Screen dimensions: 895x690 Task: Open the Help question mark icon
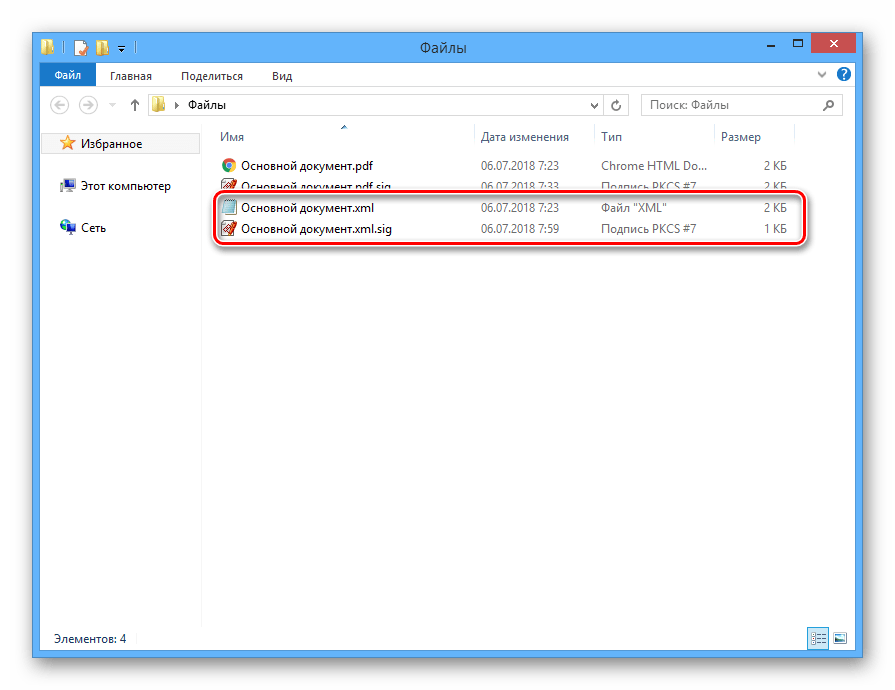click(x=844, y=75)
